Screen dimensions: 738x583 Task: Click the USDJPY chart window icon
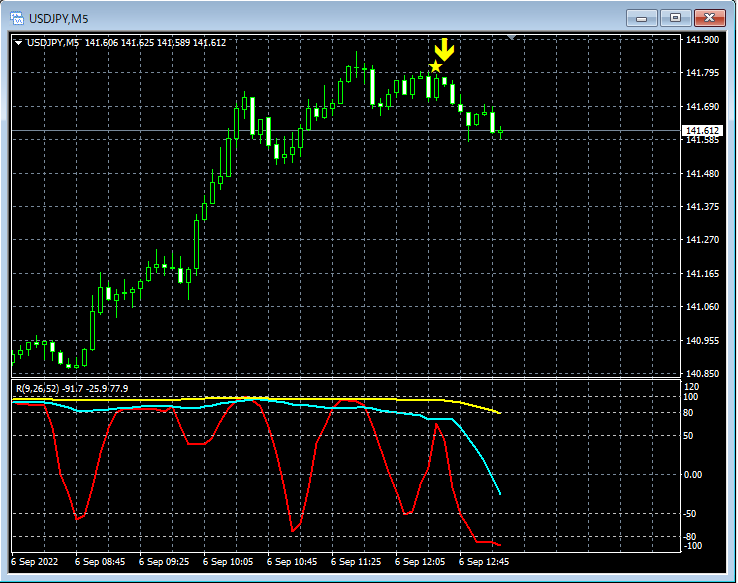pos(17,18)
